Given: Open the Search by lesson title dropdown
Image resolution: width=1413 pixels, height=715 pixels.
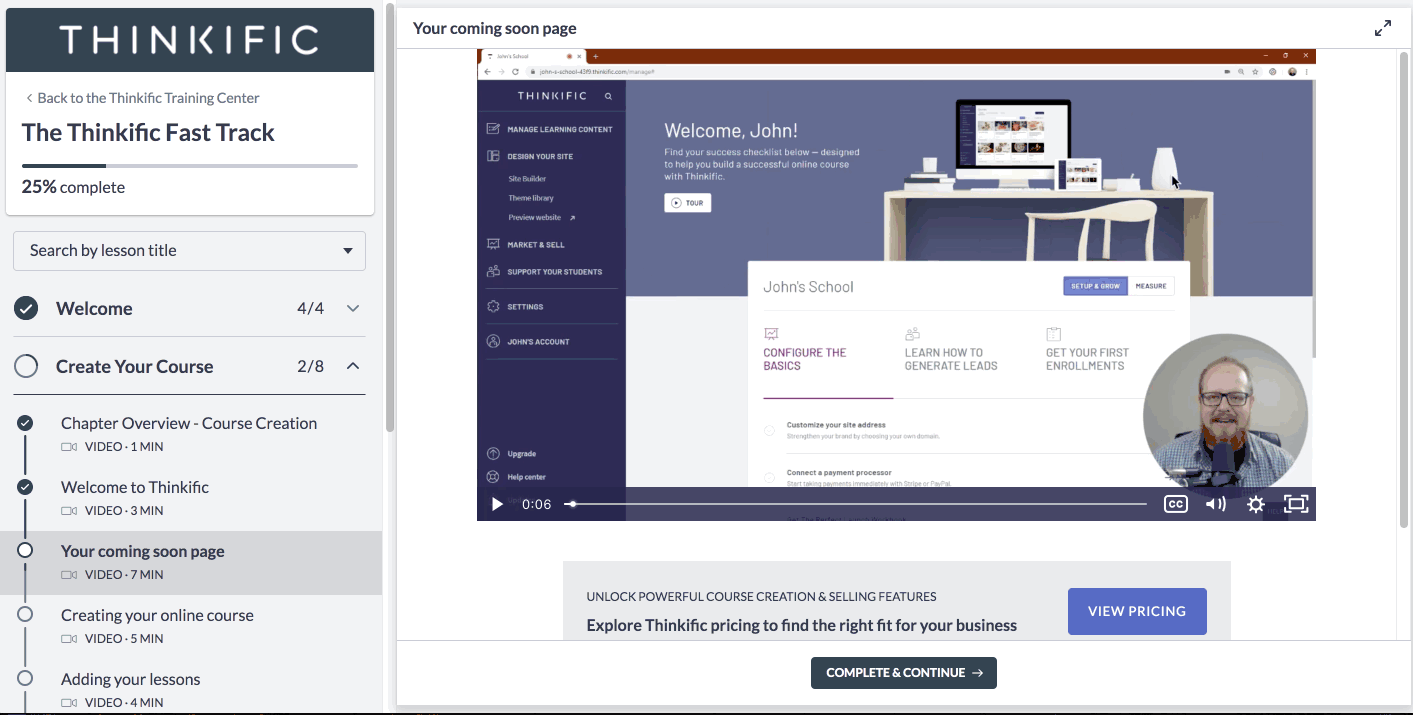Looking at the screenshot, I should click(x=190, y=251).
